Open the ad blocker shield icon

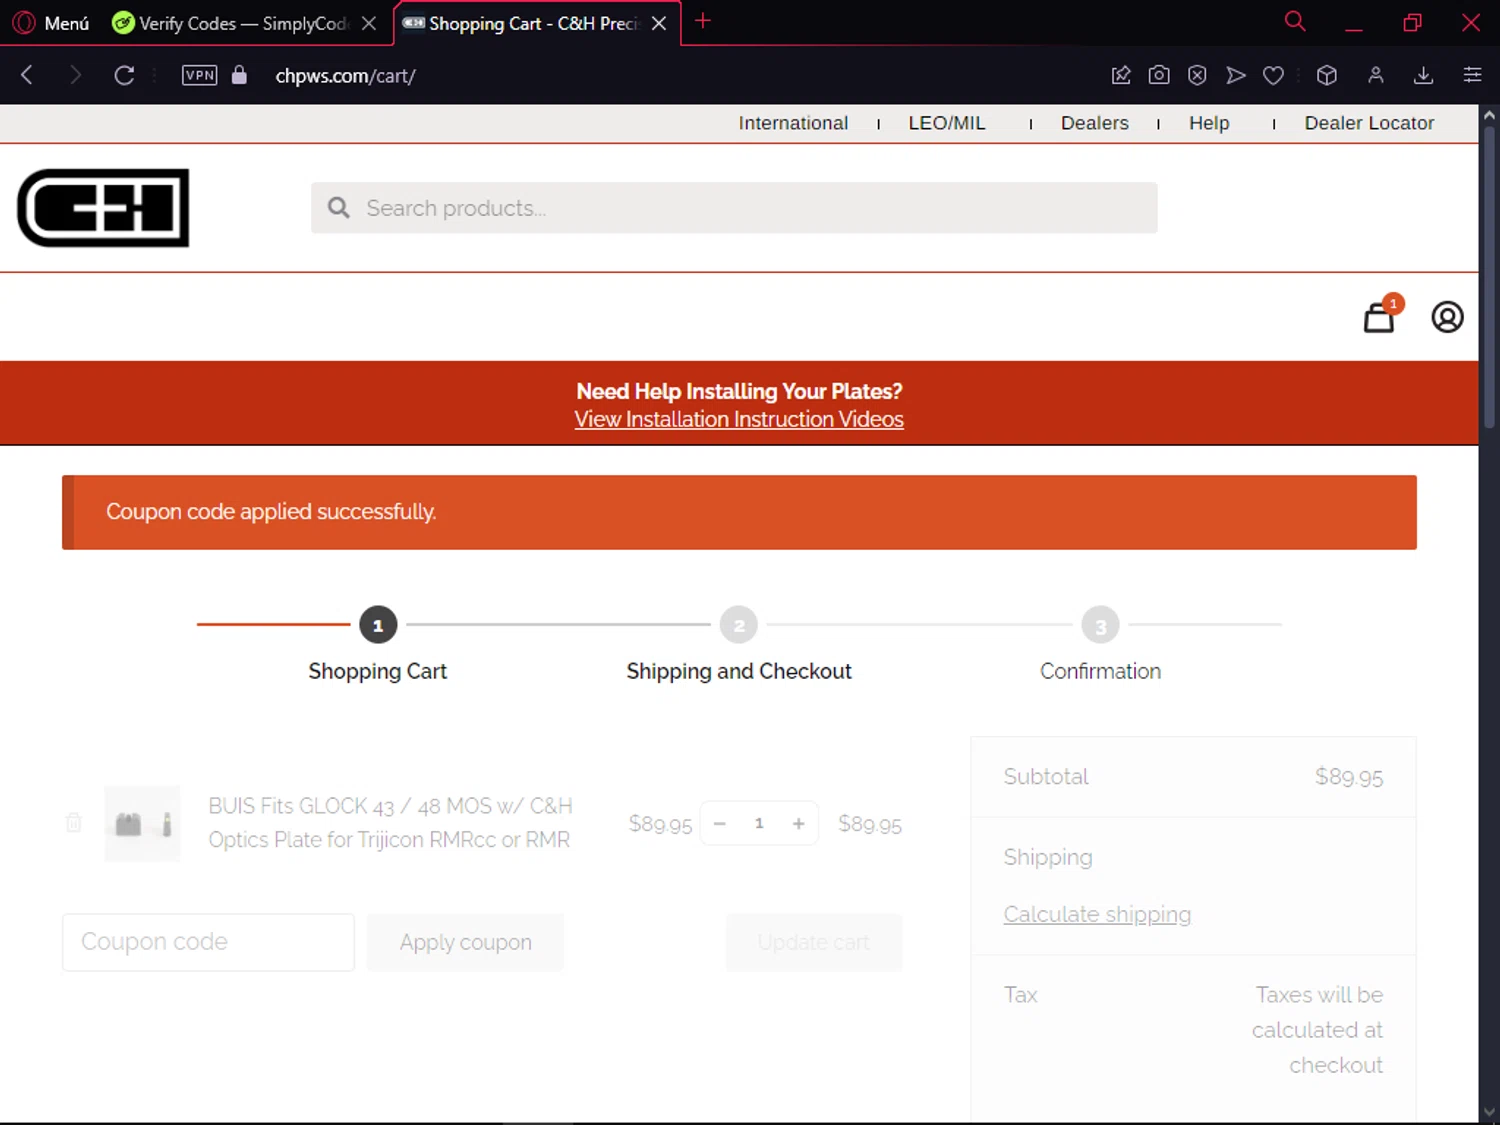1197,75
